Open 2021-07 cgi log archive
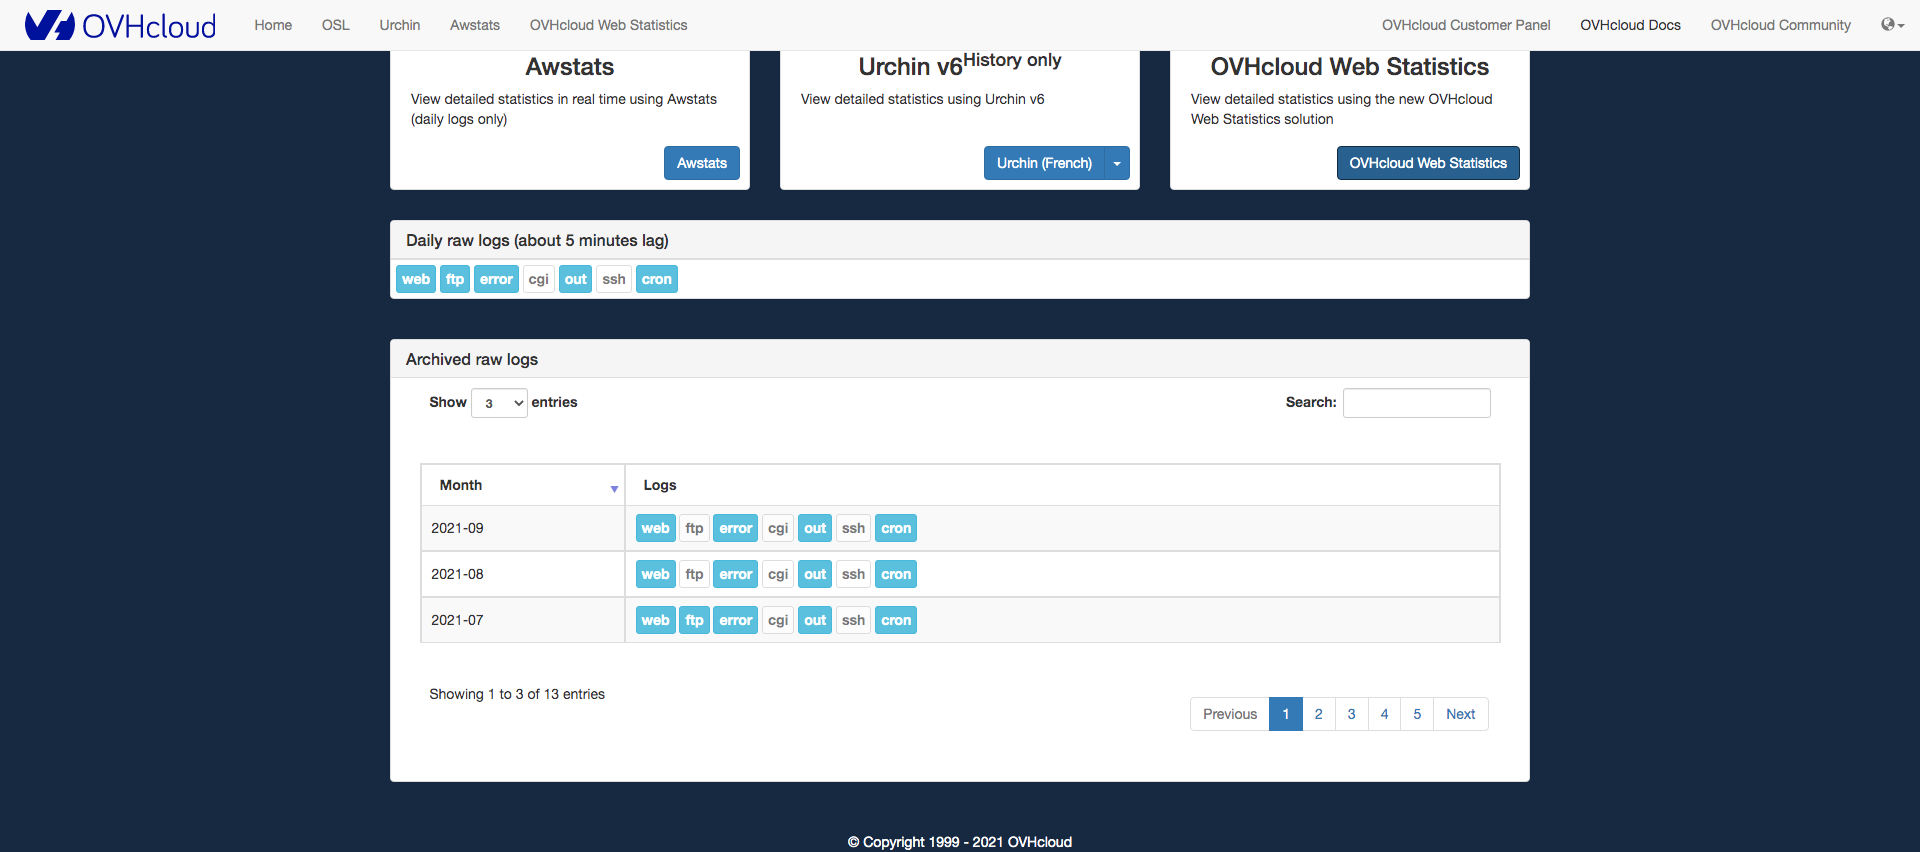Image resolution: width=1920 pixels, height=852 pixels. (778, 620)
